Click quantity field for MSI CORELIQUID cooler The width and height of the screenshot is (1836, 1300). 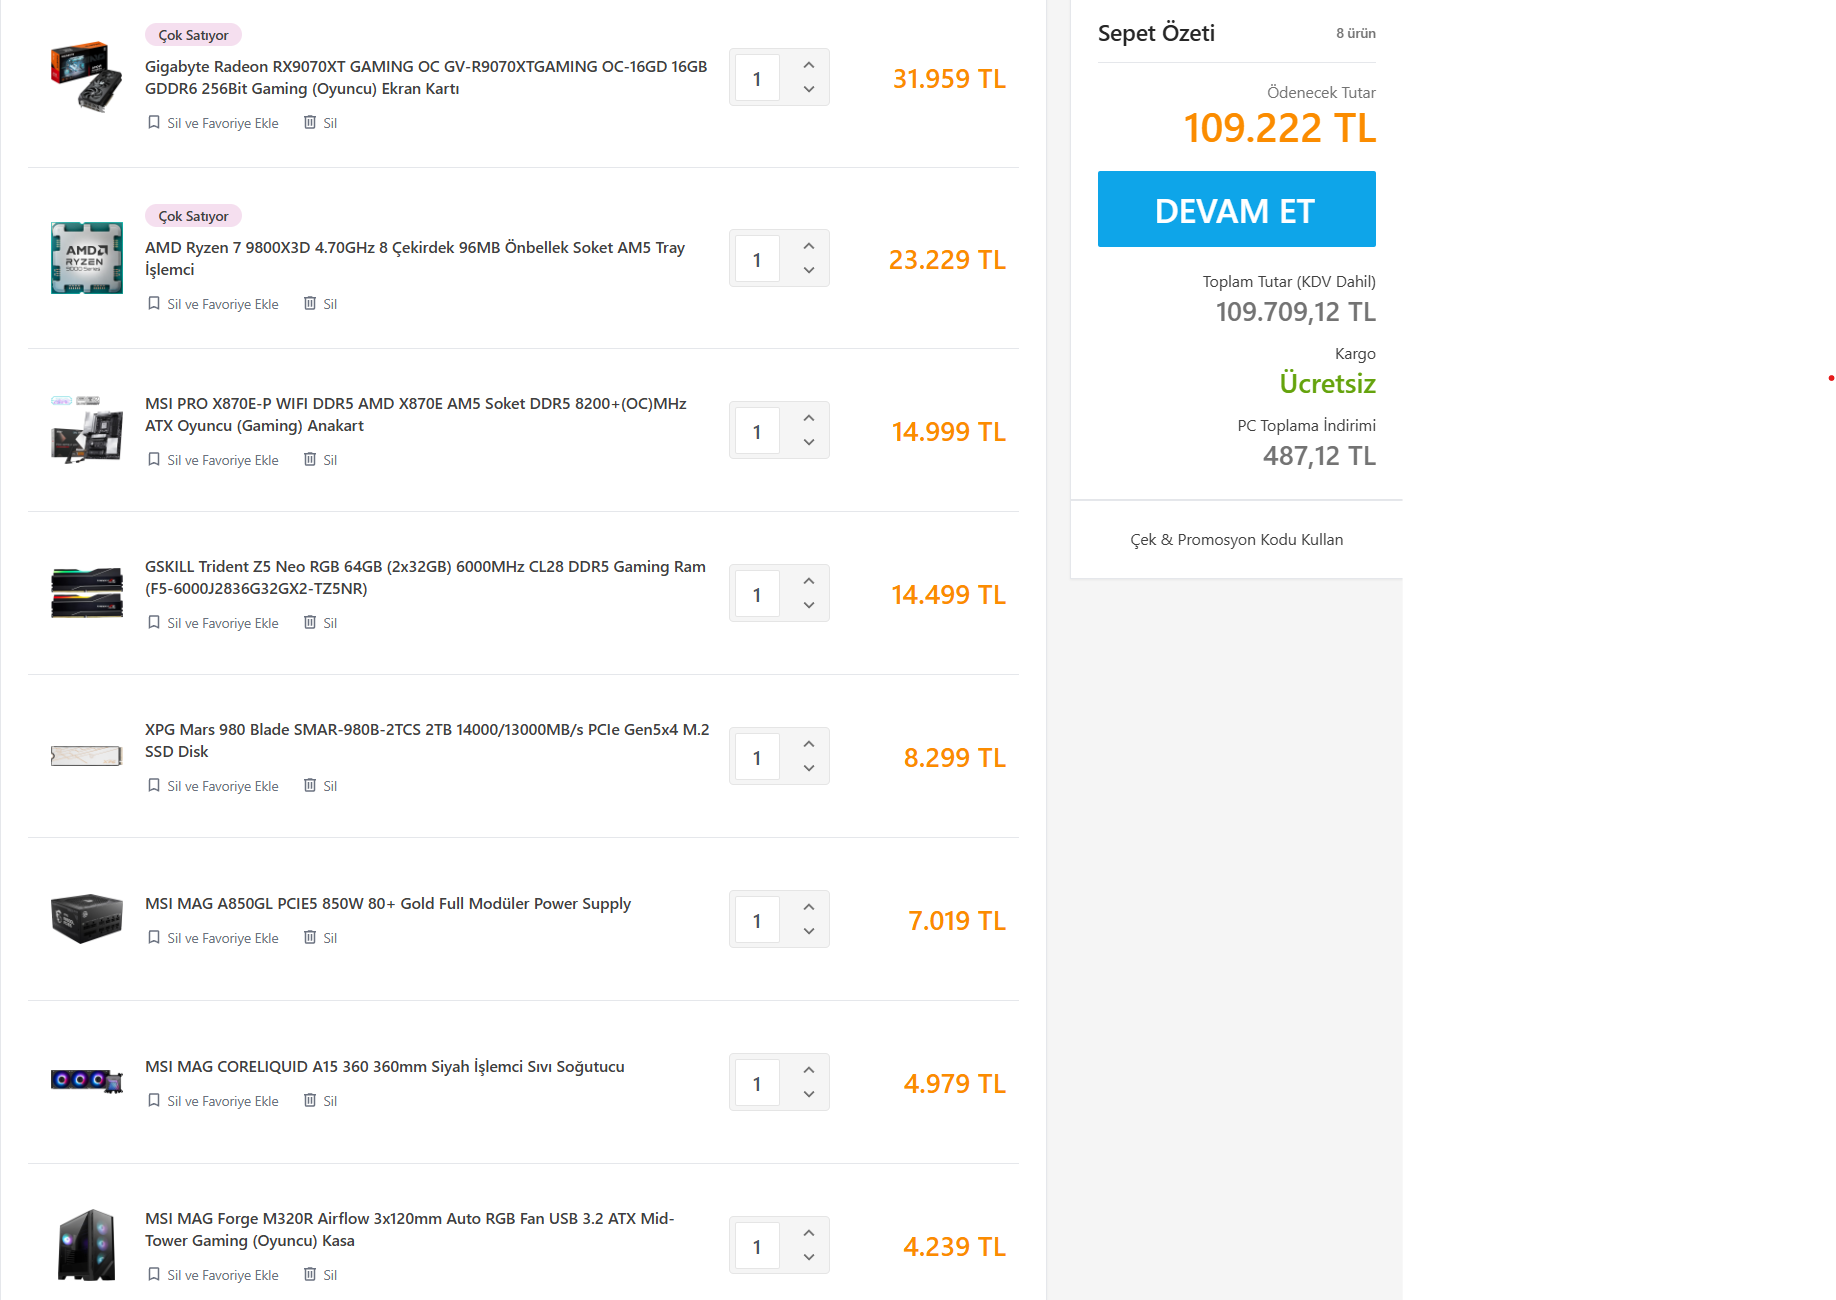click(x=757, y=1083)
